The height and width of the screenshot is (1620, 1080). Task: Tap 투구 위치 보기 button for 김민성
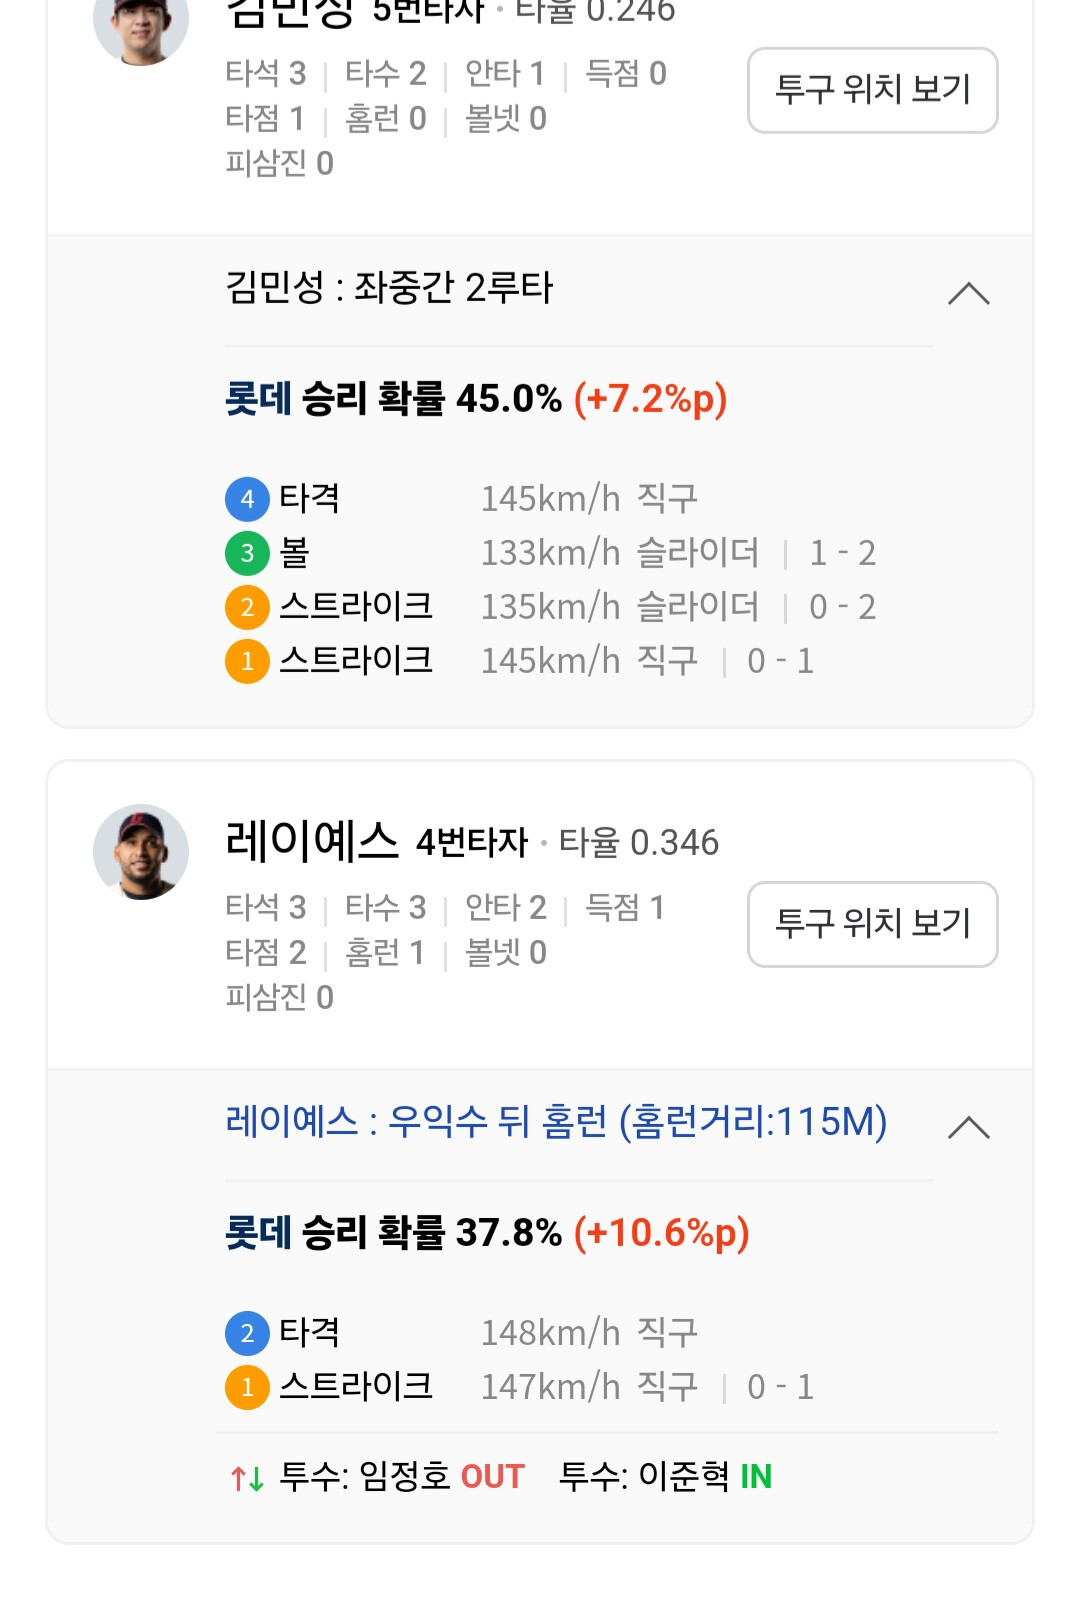click(x=872, y=90)
